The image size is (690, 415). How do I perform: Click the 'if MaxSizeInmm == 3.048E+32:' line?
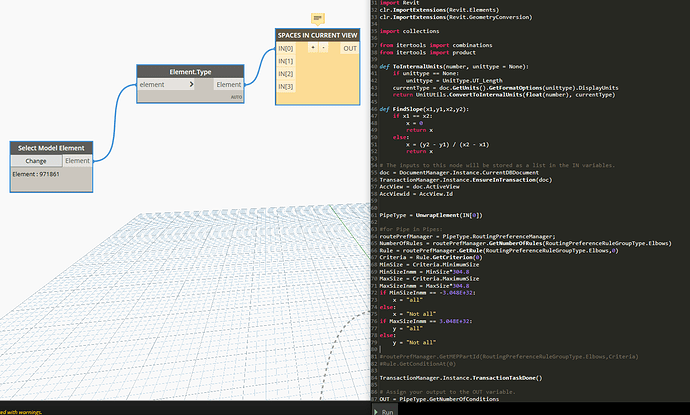pos(426,321)
